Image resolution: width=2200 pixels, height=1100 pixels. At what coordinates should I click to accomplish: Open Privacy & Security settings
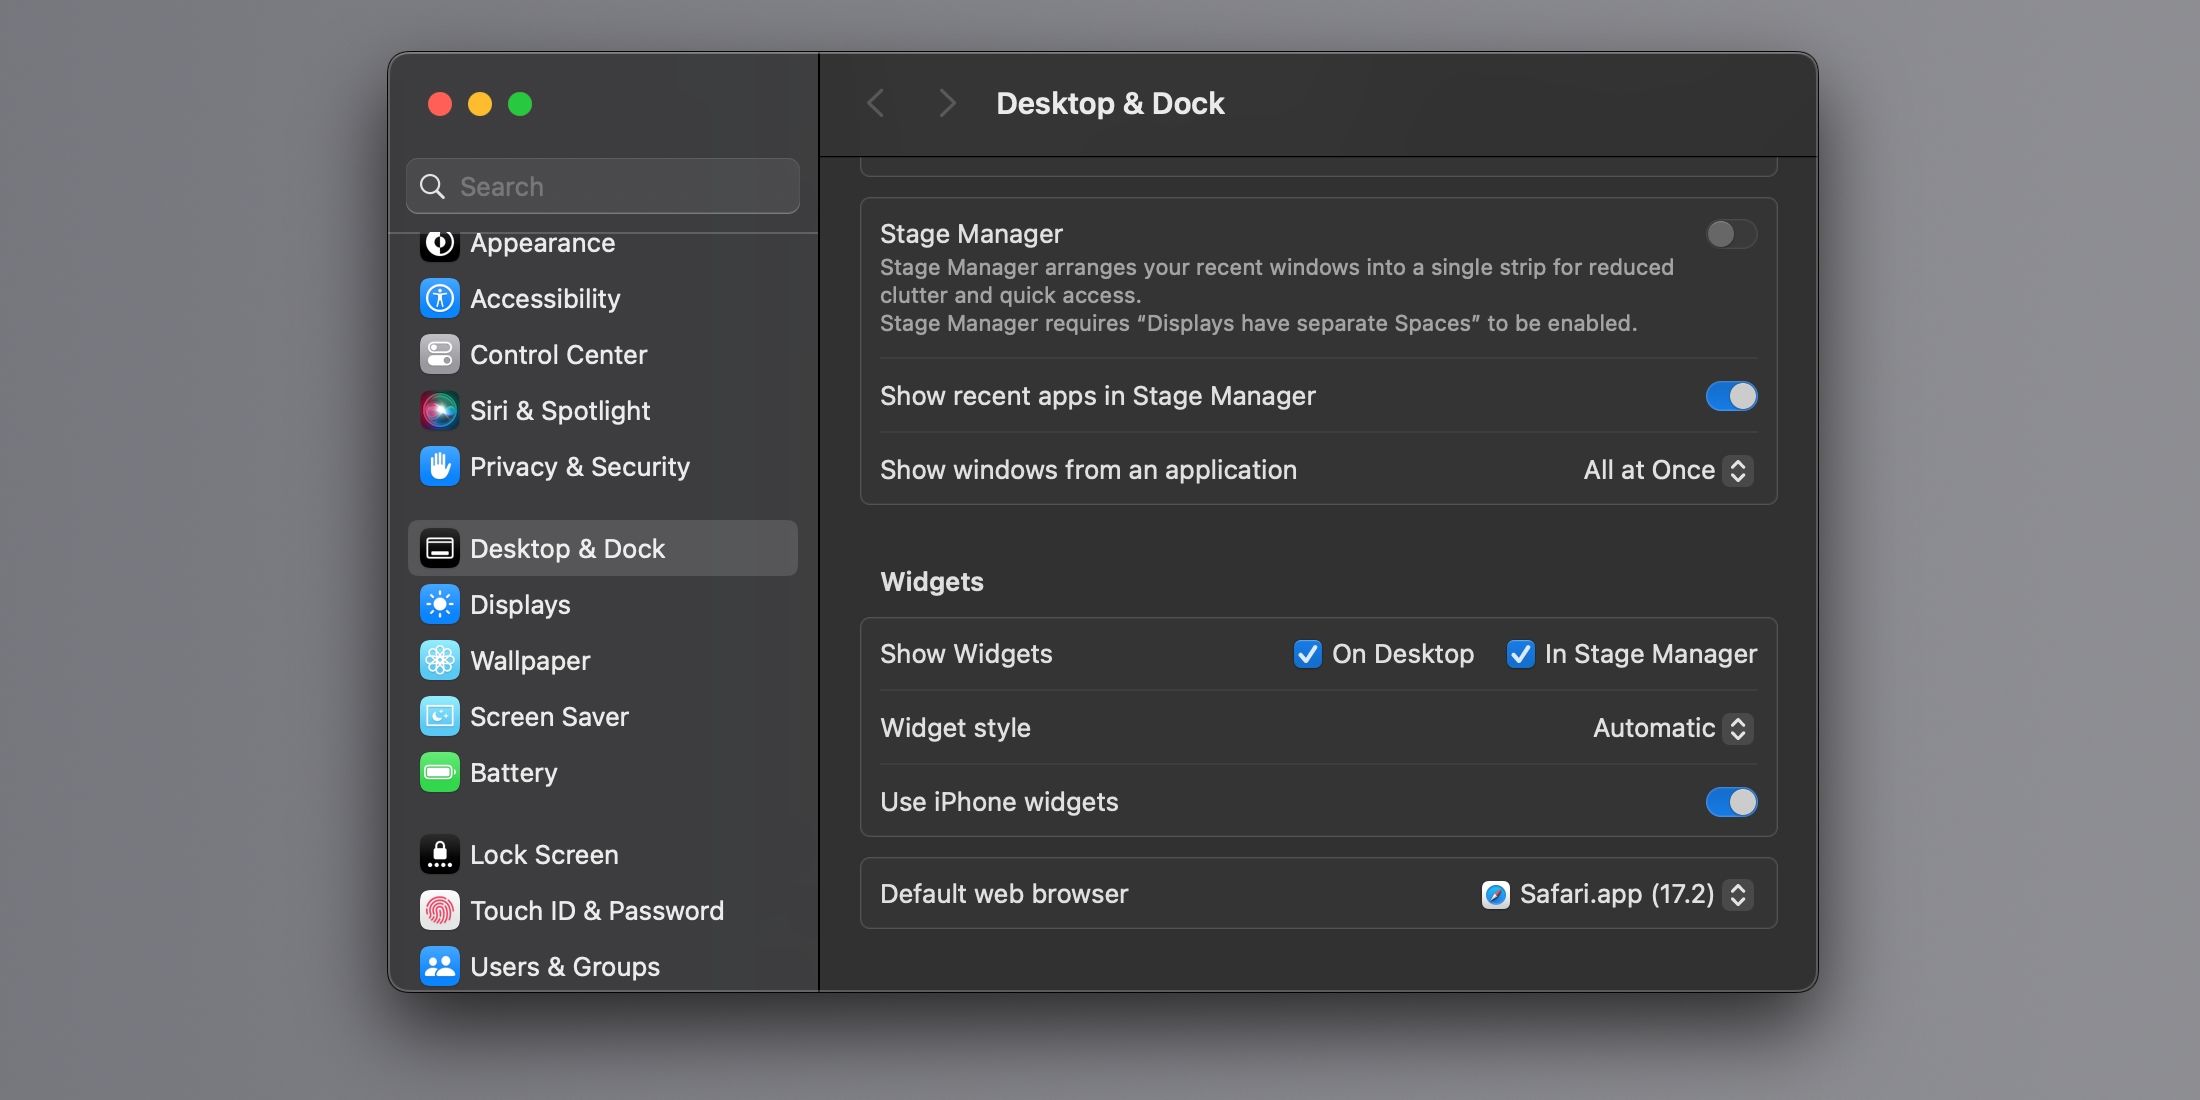pyautogui.click(x=580, y=466)
